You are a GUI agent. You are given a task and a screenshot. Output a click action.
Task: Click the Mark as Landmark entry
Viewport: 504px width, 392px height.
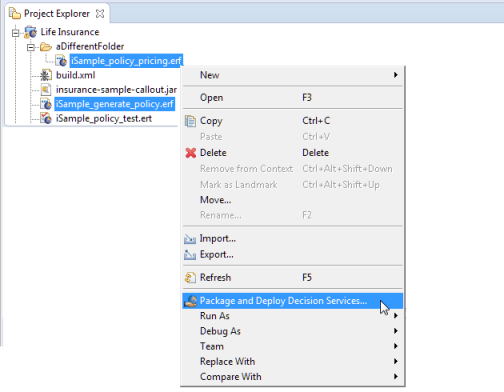[x=293, y=185]
